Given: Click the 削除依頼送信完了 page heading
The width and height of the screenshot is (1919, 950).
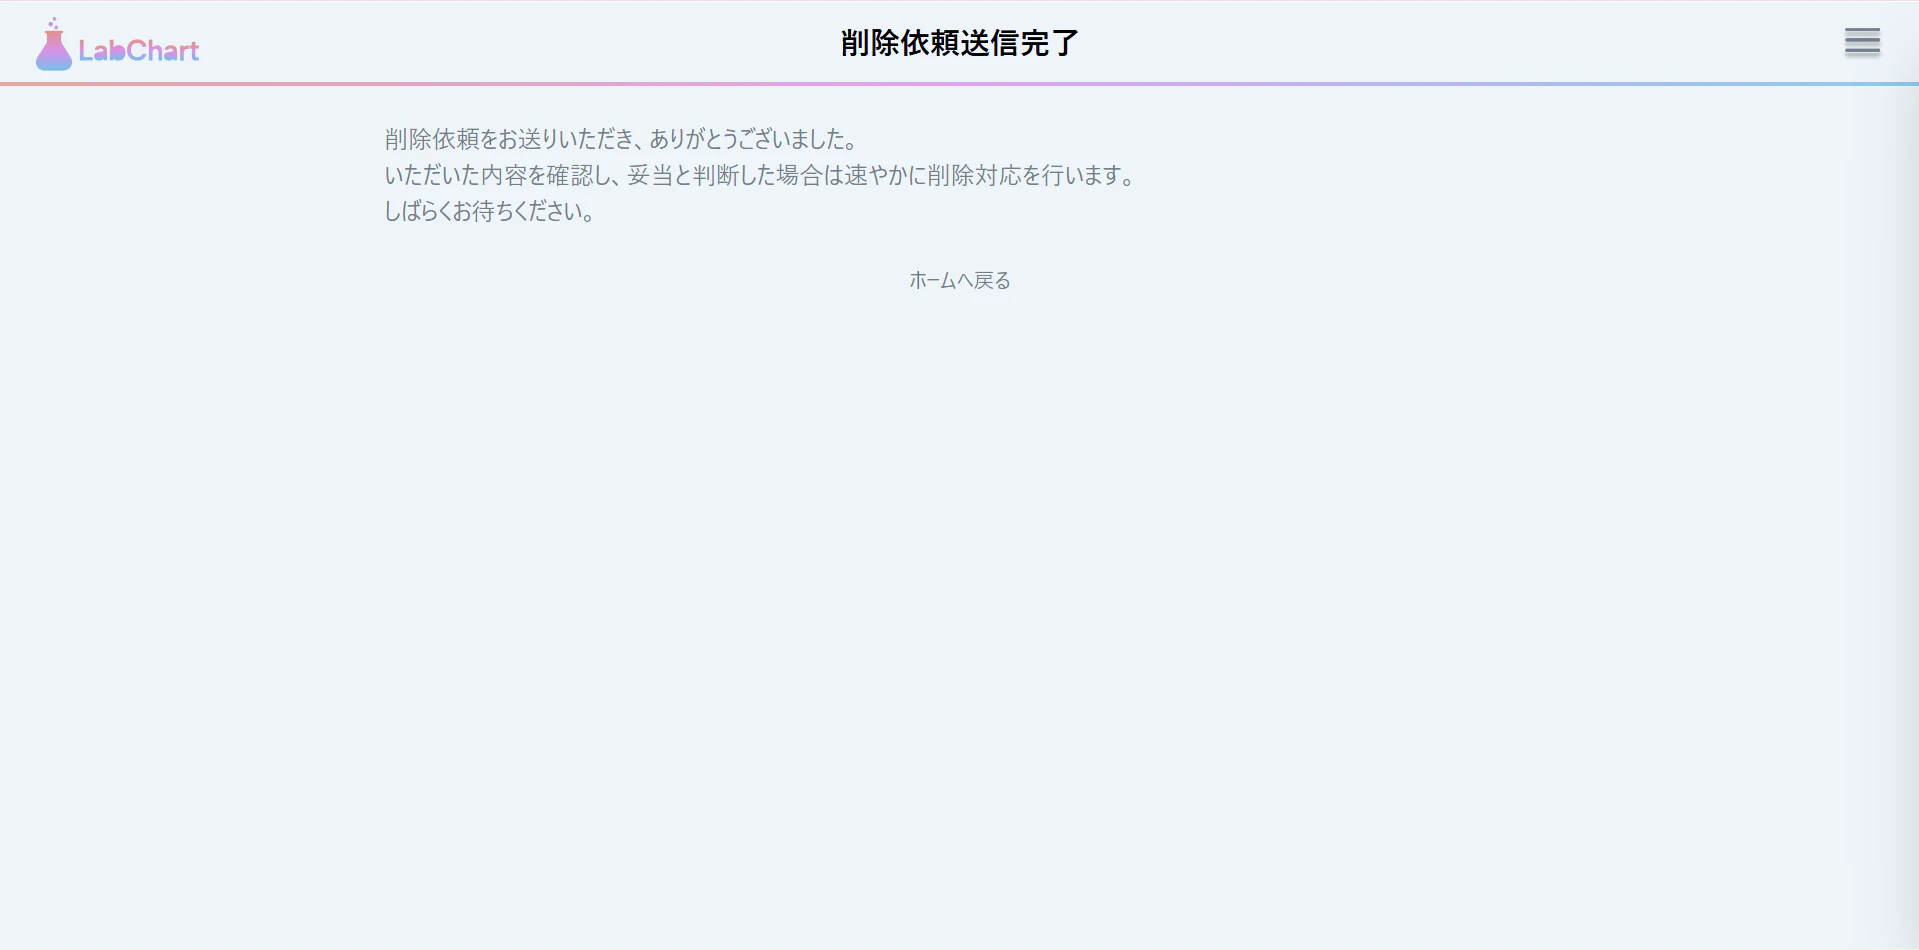Looking at the screenshot, I should click(960, 43).
